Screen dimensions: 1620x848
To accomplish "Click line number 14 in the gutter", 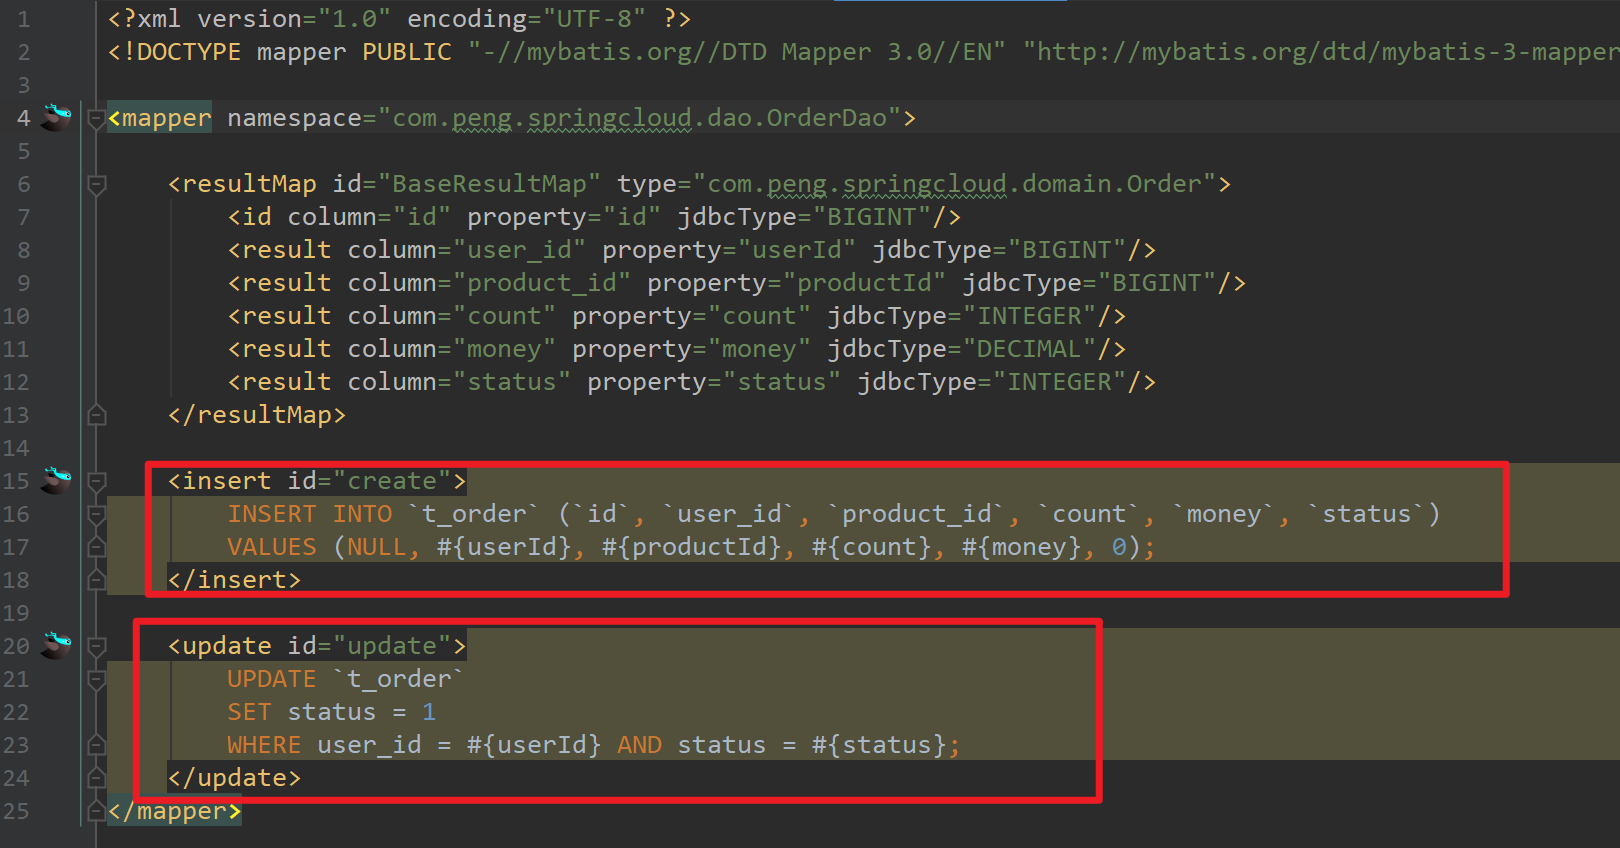I will (x=16, y=448).
